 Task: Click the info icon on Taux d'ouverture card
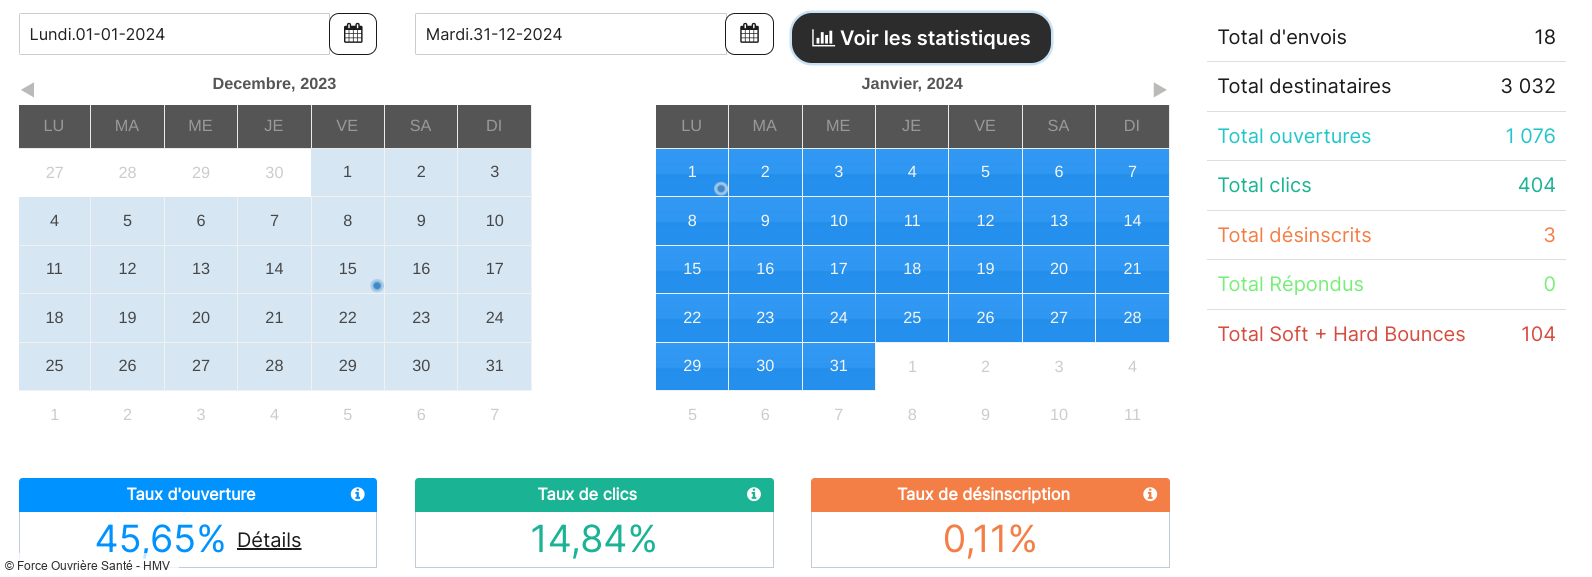click(x=358, y=494)
